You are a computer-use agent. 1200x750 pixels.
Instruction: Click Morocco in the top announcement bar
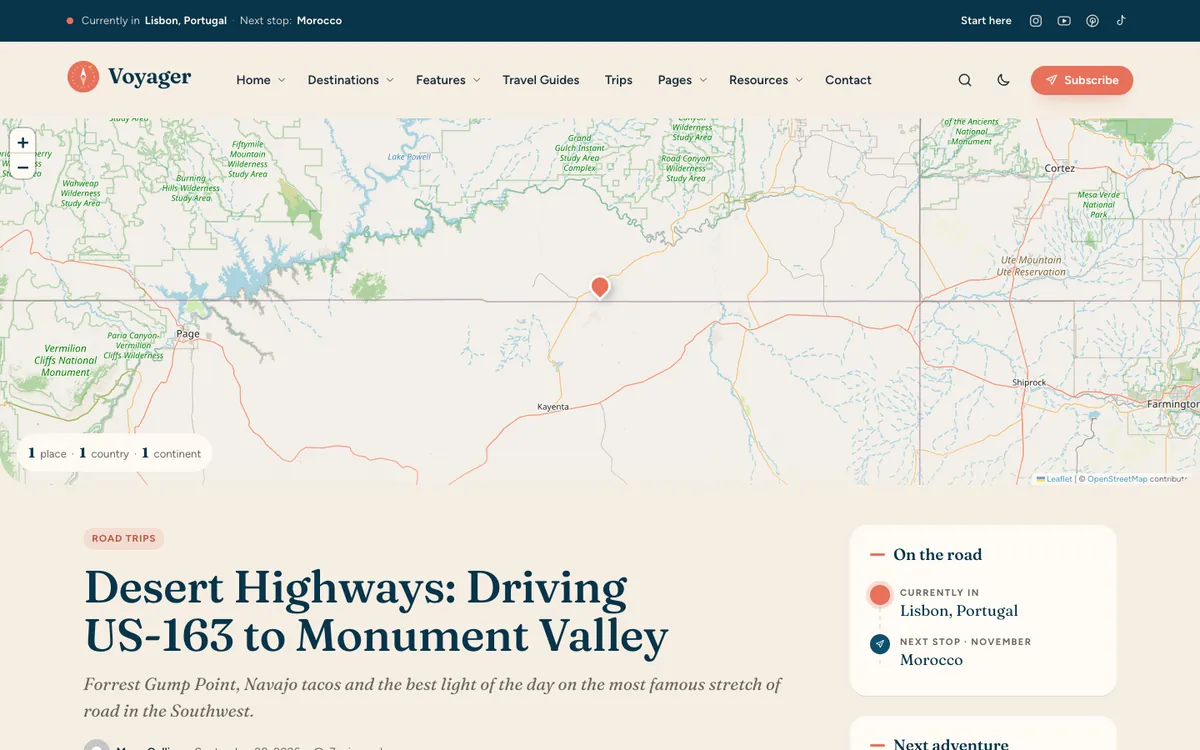(319, 21)
